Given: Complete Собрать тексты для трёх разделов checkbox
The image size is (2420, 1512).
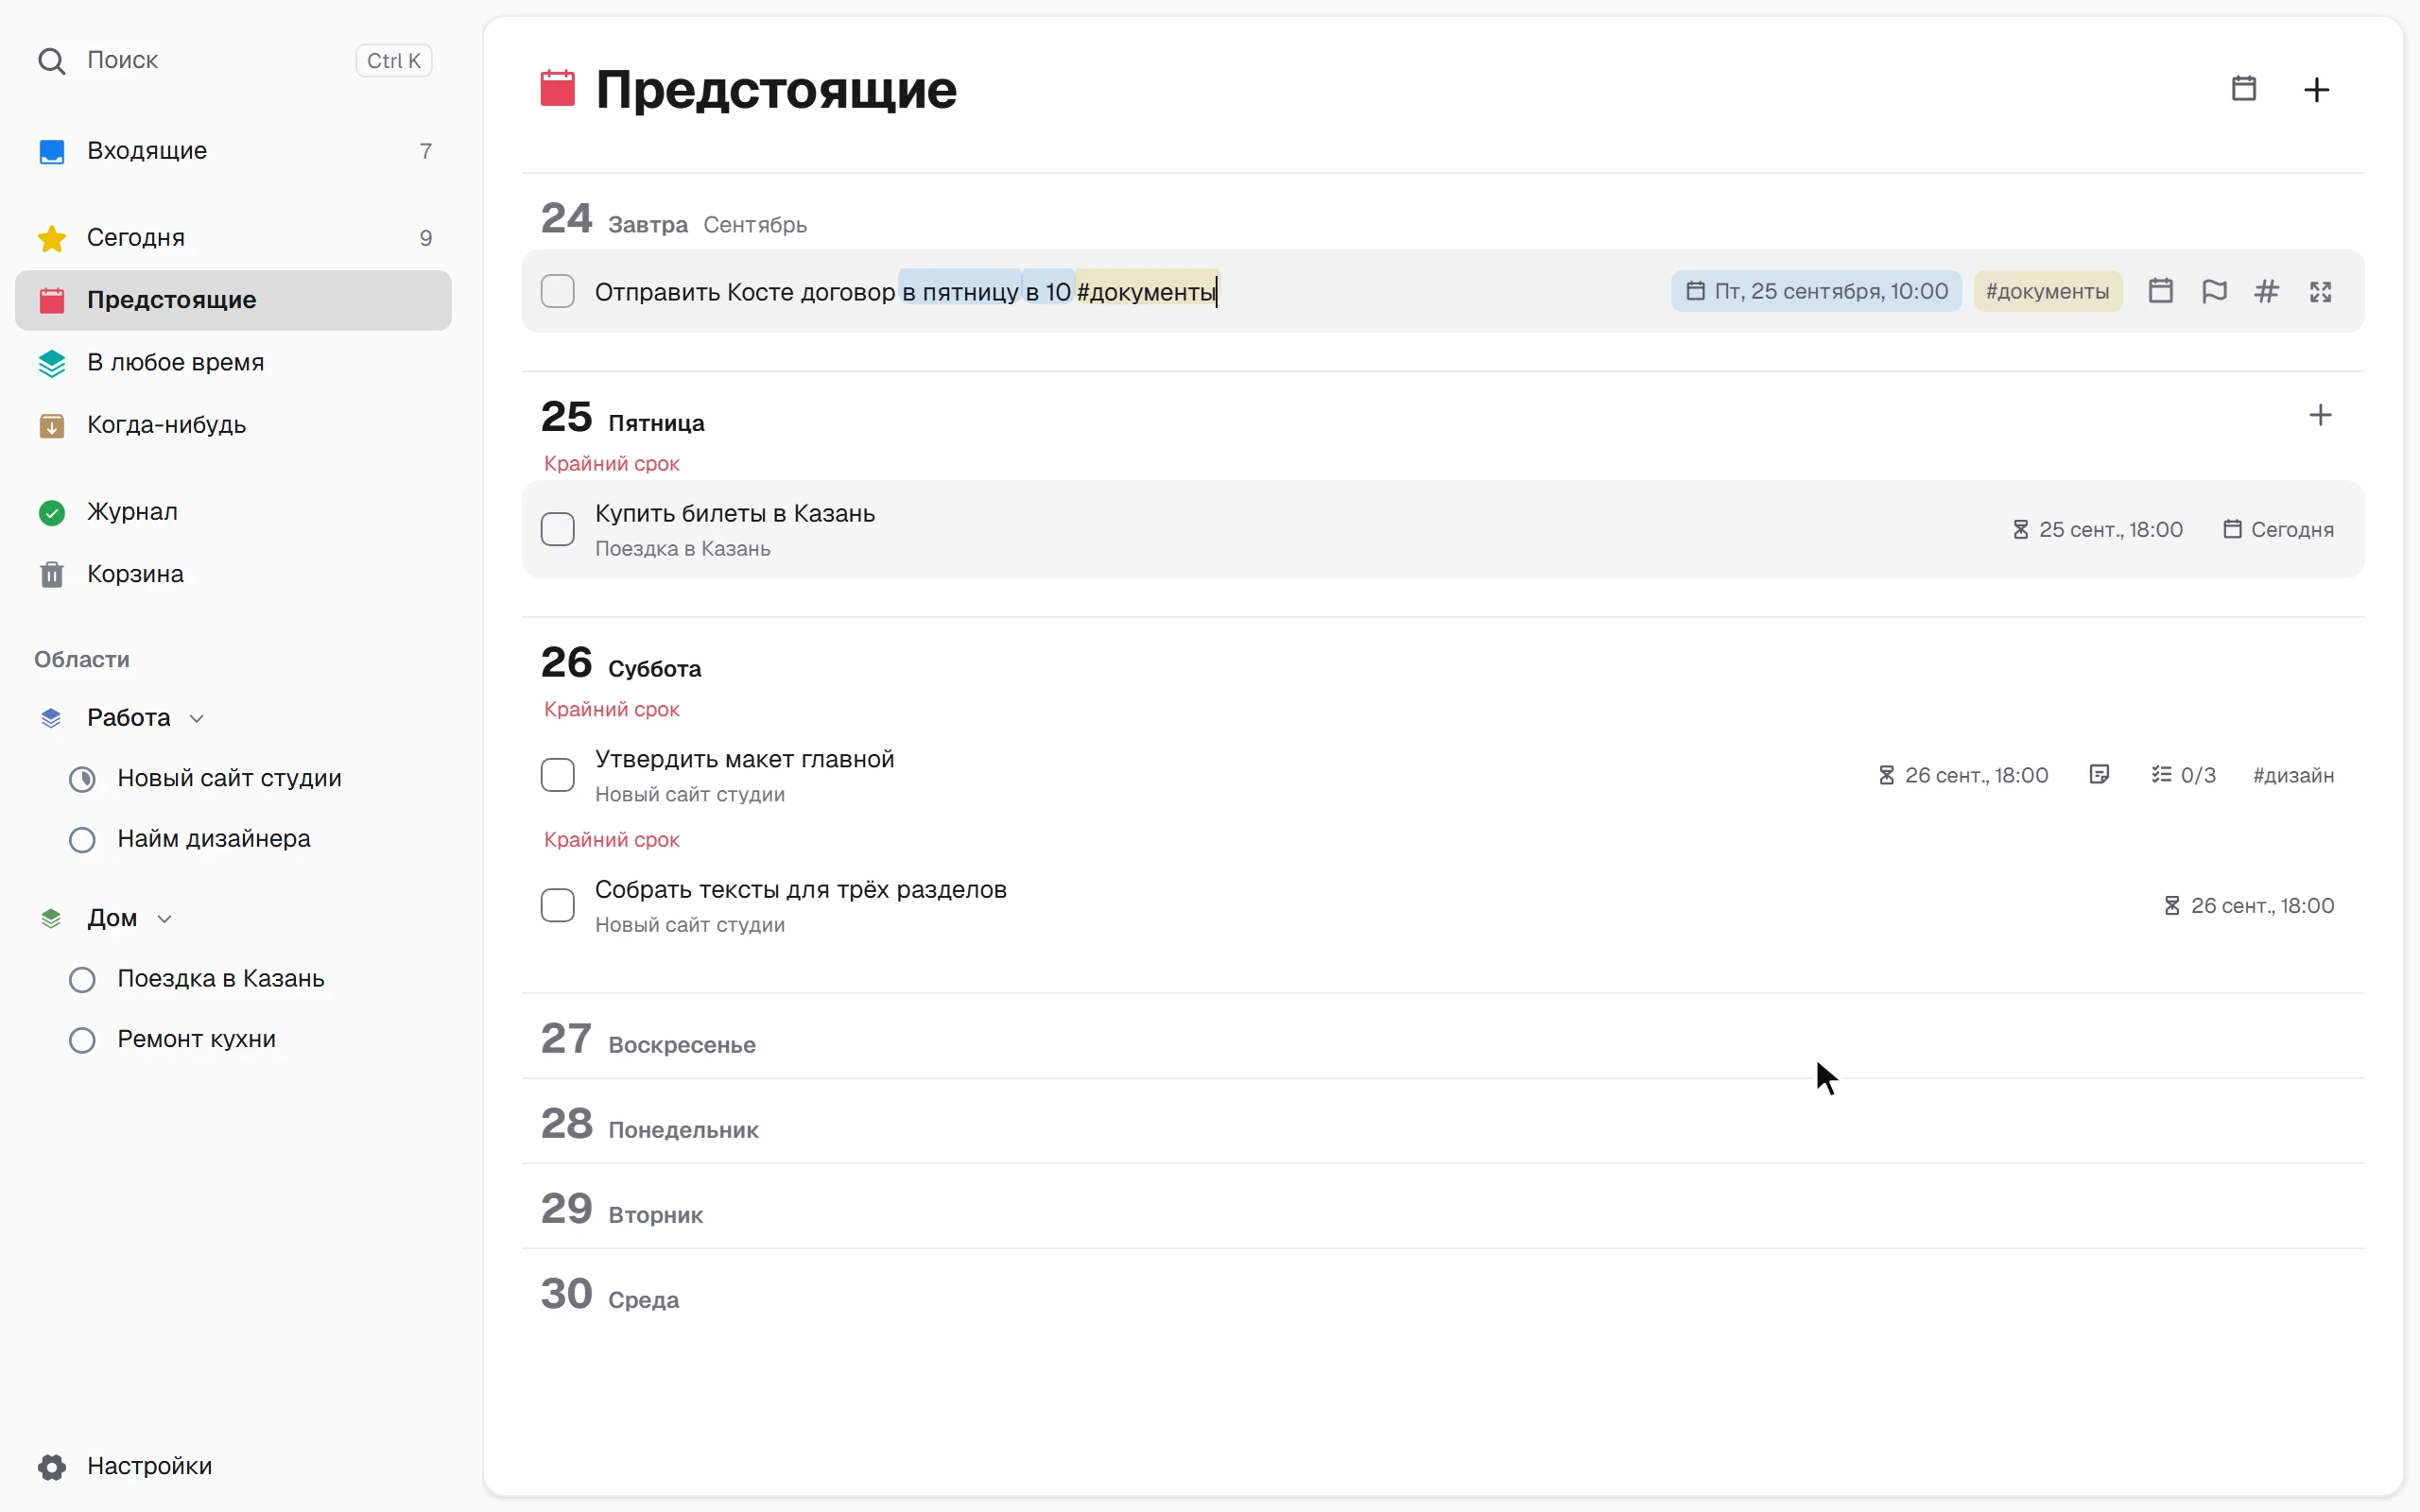Looking at the screenshot, I should click(x=558, y=905).
